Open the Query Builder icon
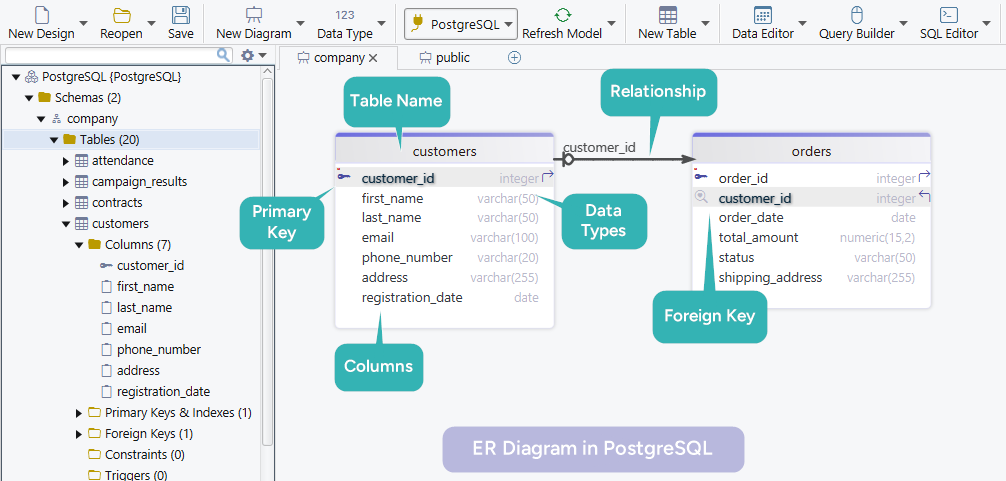The height and width of the screenshot is (481, 1006). [x=857, y=15]
